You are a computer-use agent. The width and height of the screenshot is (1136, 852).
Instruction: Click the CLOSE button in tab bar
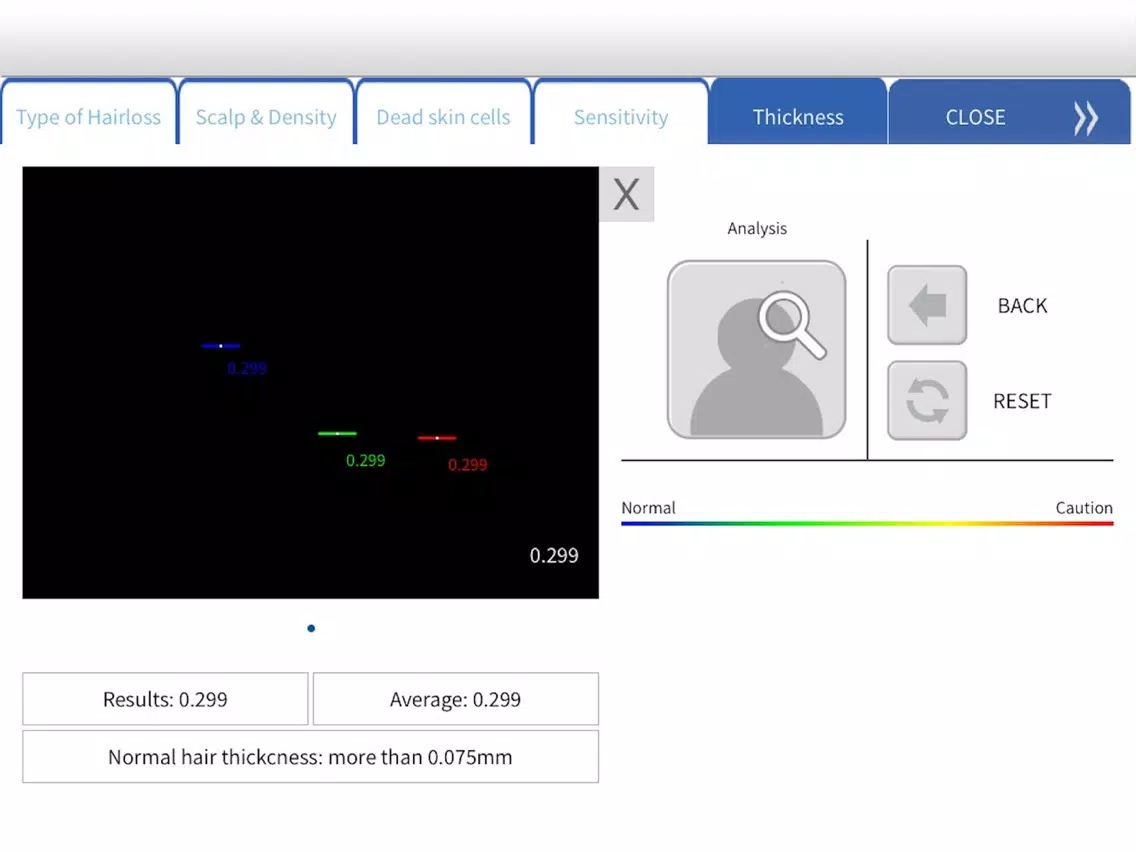pos(975,117)
